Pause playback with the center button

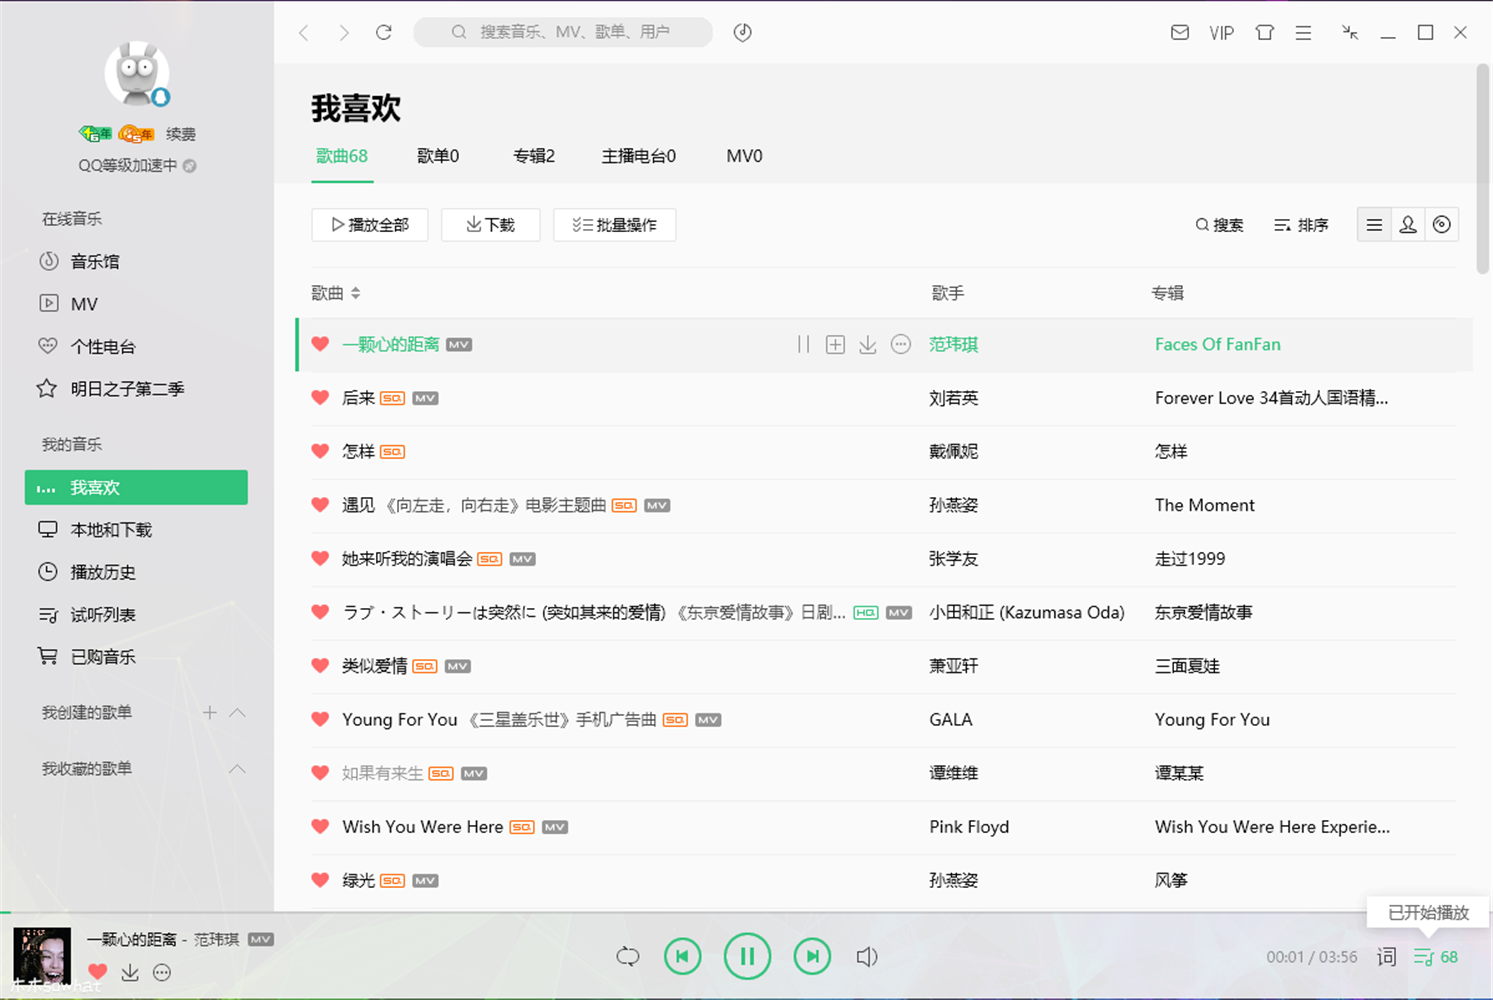pos(747,957)
